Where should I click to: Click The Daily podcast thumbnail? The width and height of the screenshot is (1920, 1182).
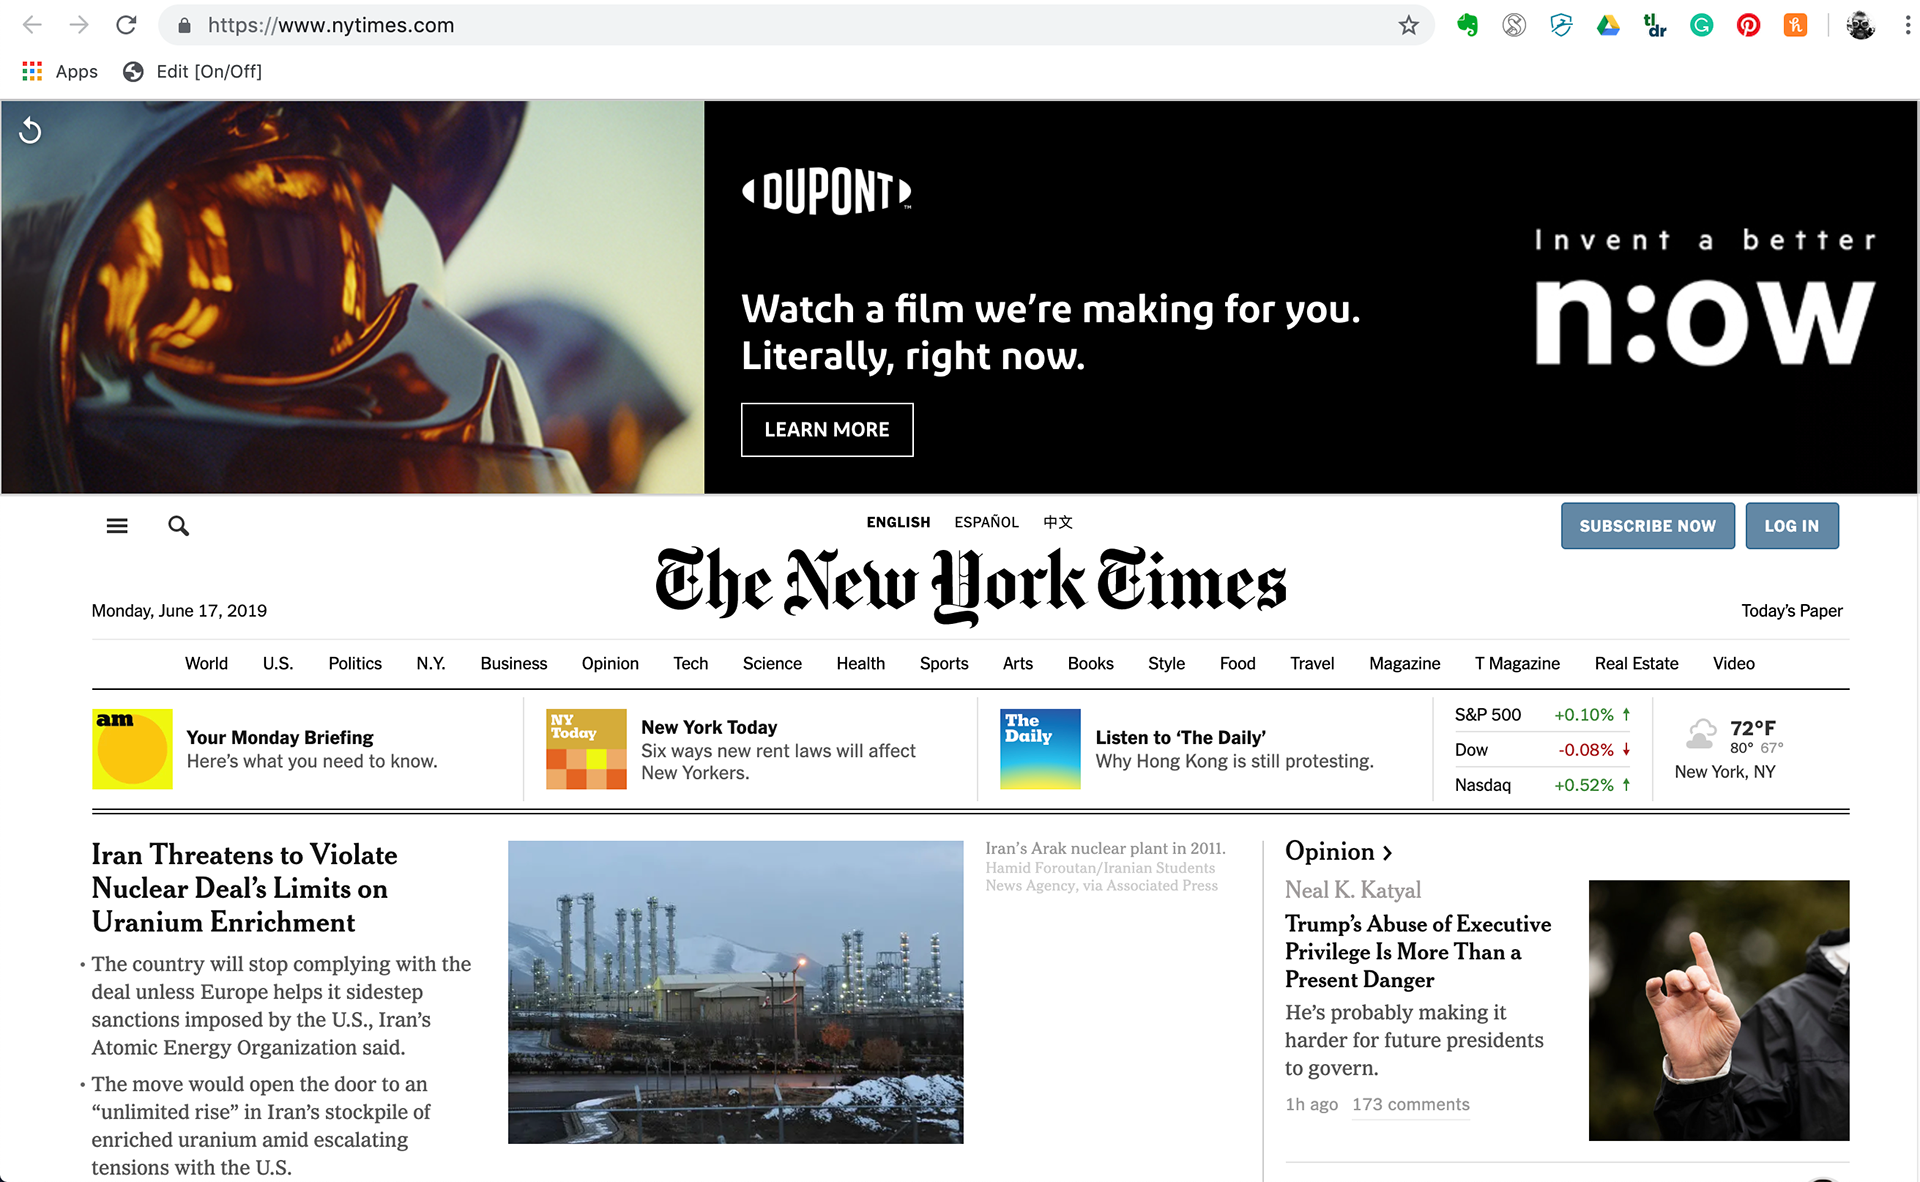[x=1040, y=749]
